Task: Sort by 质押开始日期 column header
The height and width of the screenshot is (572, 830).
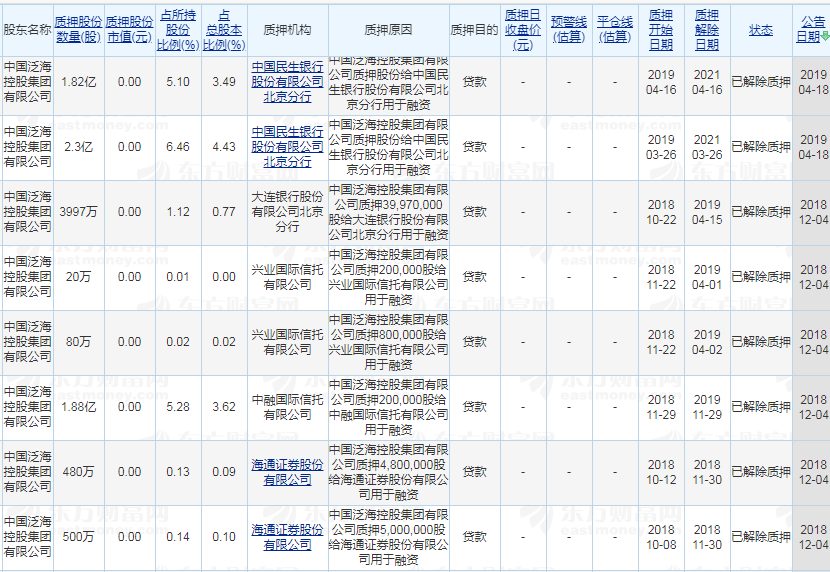Action: (x=660, y=29)
